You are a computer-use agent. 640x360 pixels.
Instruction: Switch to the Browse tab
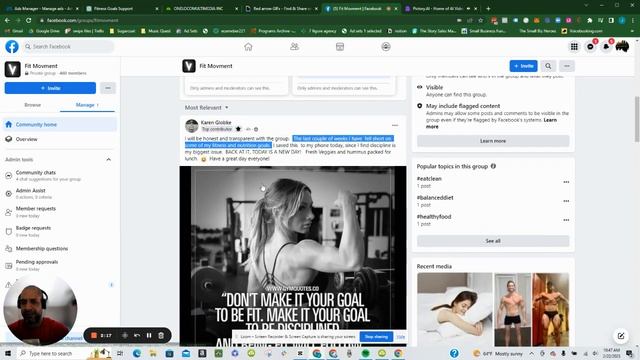tap(32, 105)
